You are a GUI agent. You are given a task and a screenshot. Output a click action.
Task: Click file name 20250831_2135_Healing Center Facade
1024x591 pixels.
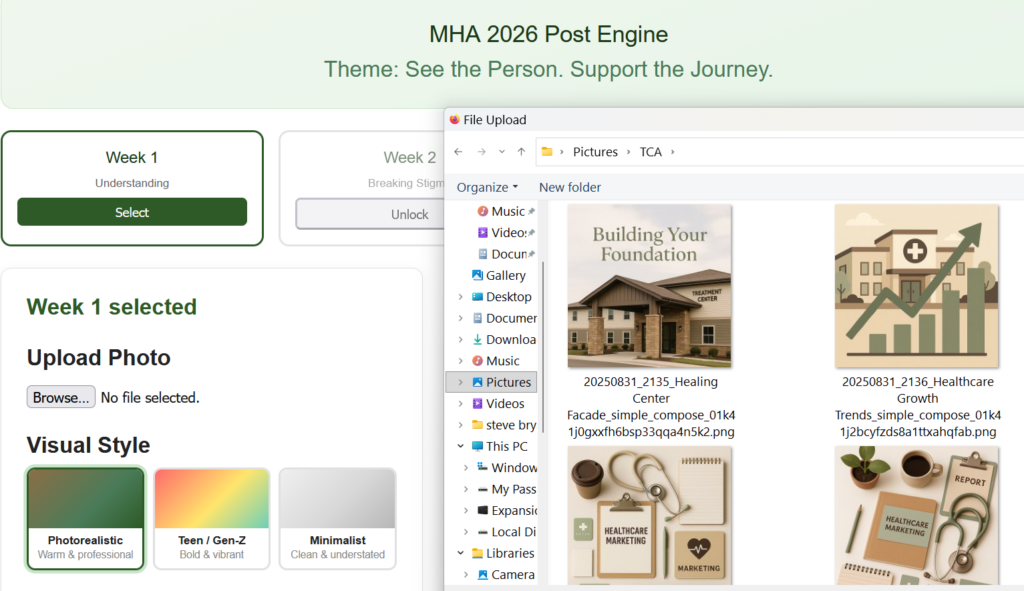[x=650, y=406]
